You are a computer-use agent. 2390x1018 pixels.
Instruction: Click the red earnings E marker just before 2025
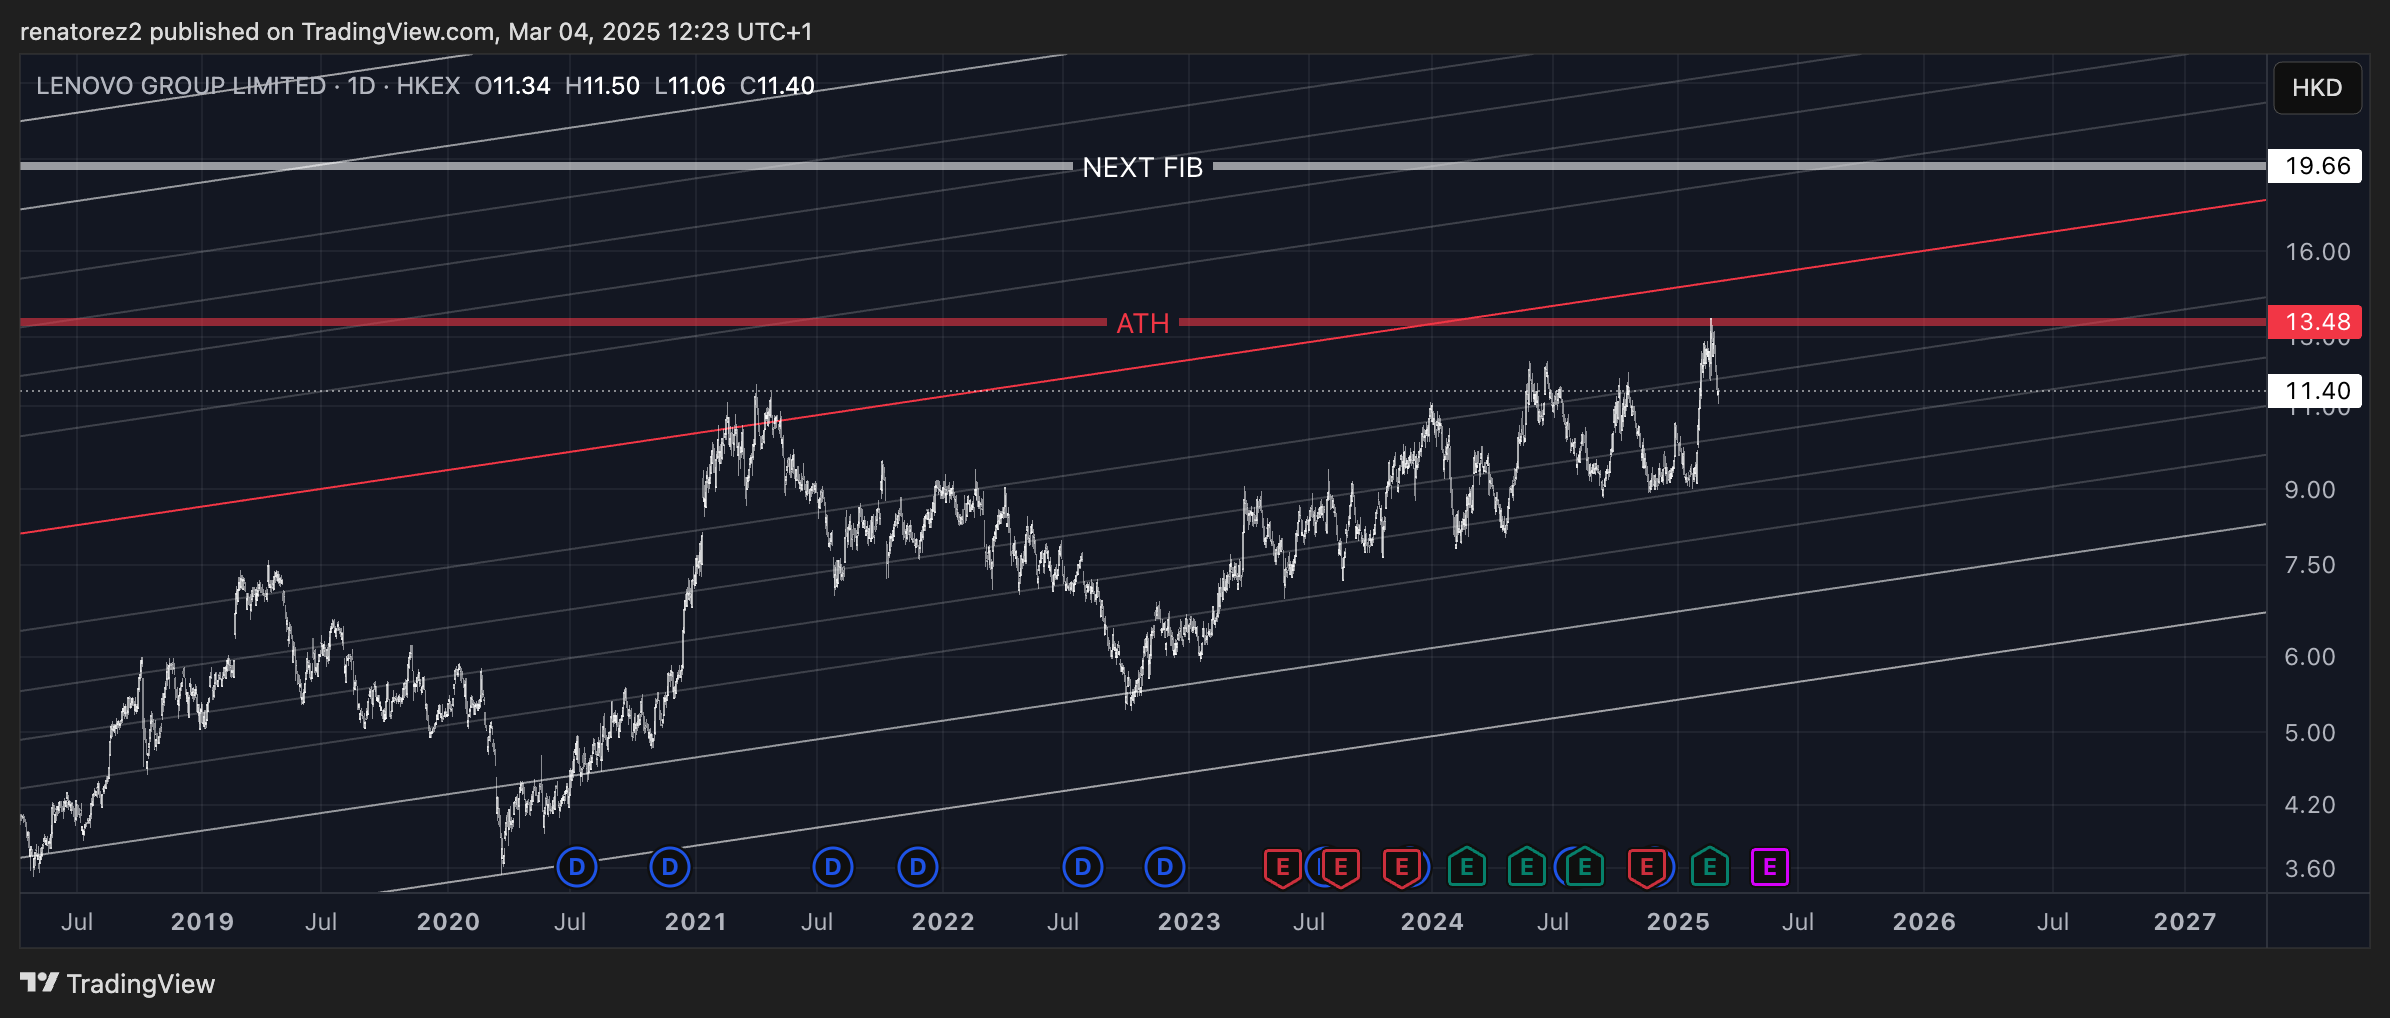coord(1646,867)
